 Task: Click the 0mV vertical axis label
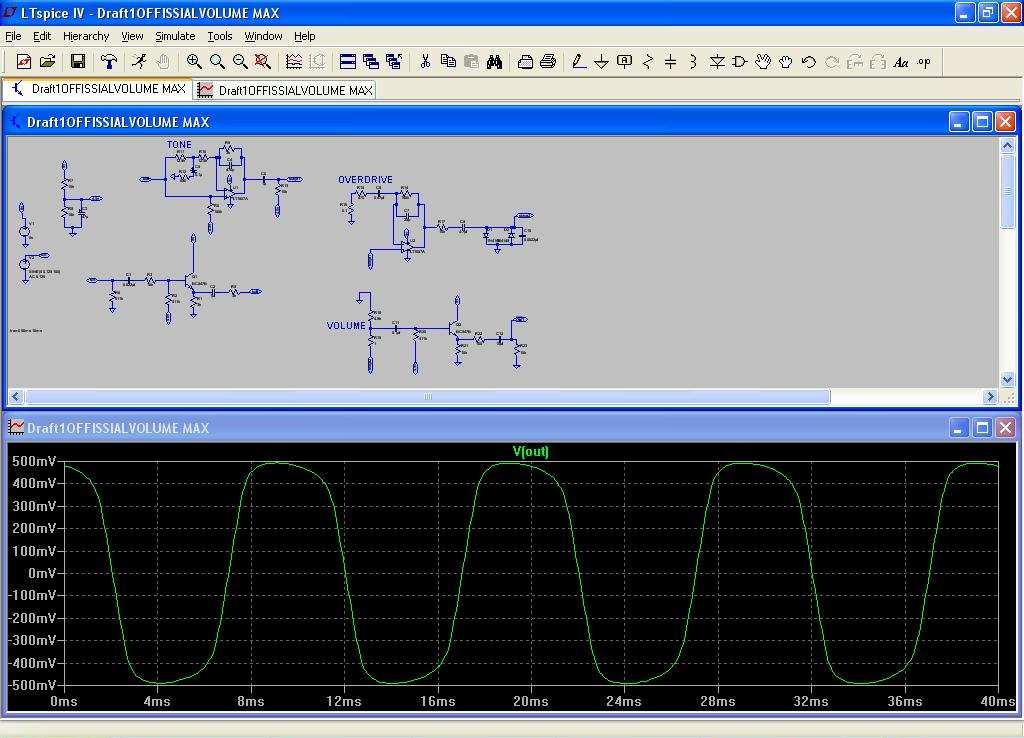click(42, 573)
